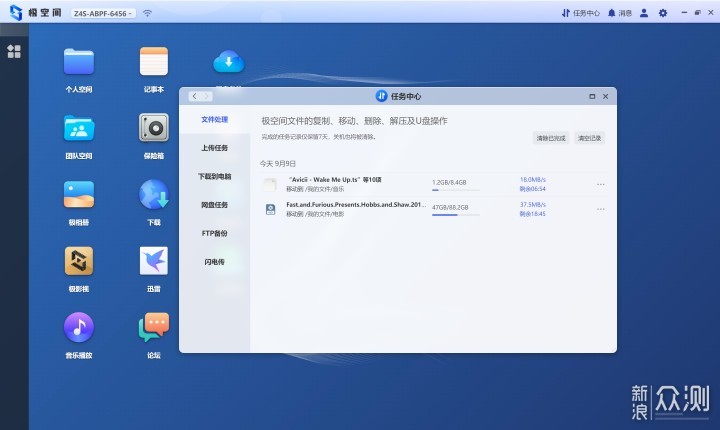This screenshot has width=720, height=430.
Task: Switch to the 上传任务 tab
Action: point(214,148)
